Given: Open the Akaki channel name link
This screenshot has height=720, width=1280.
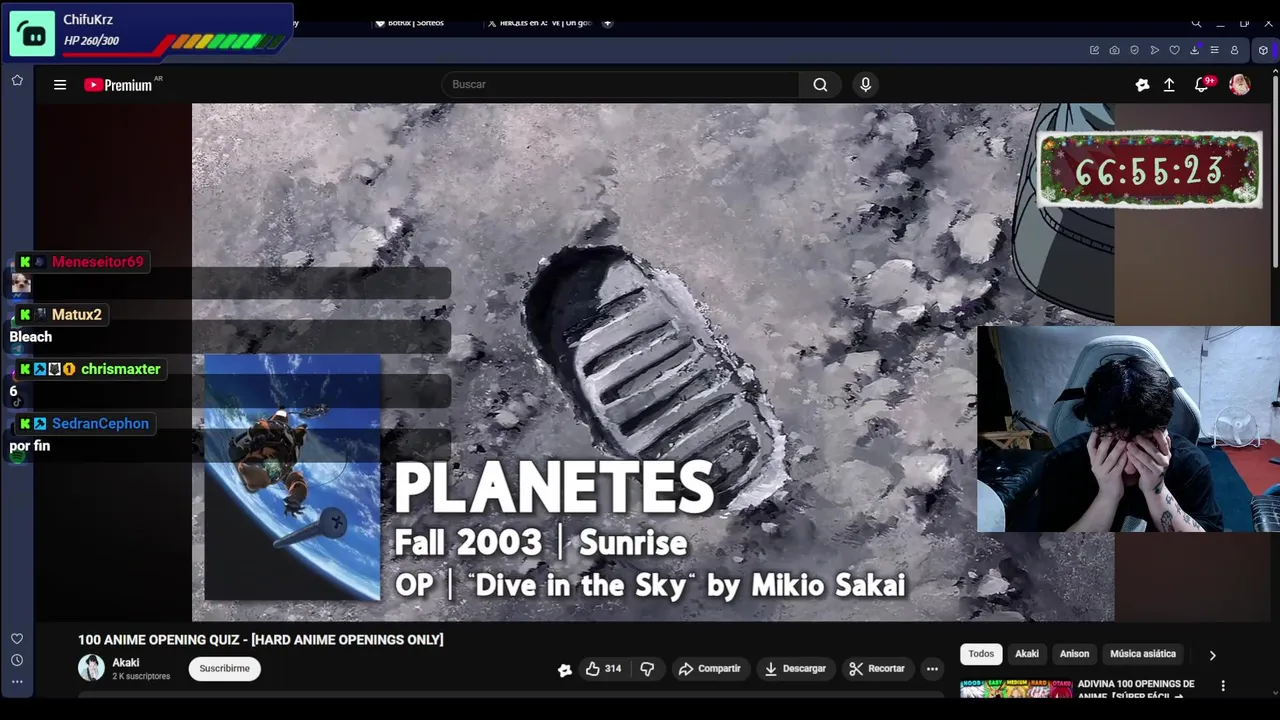Looking at the screenshot, I should [126, 663].
